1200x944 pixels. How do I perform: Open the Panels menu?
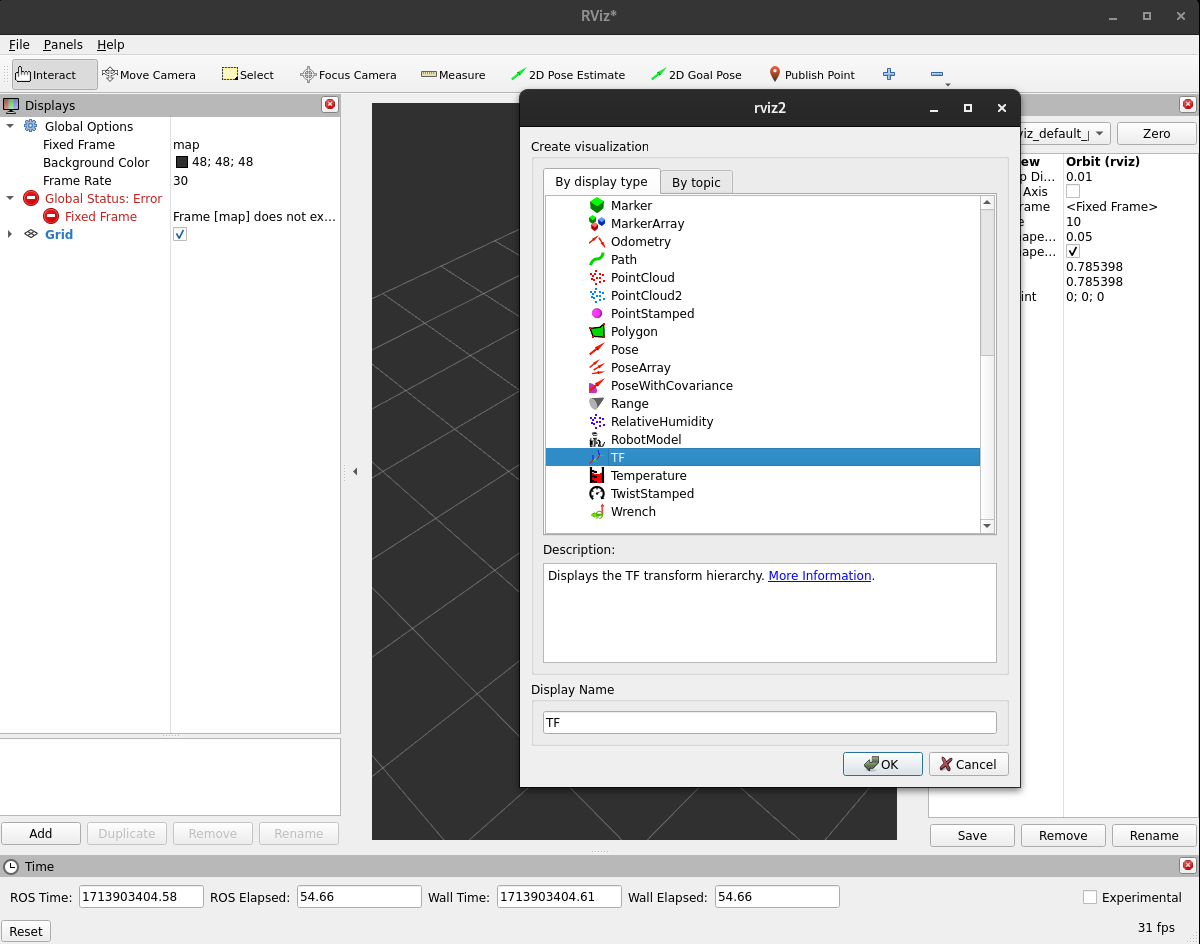coord(63,45)
